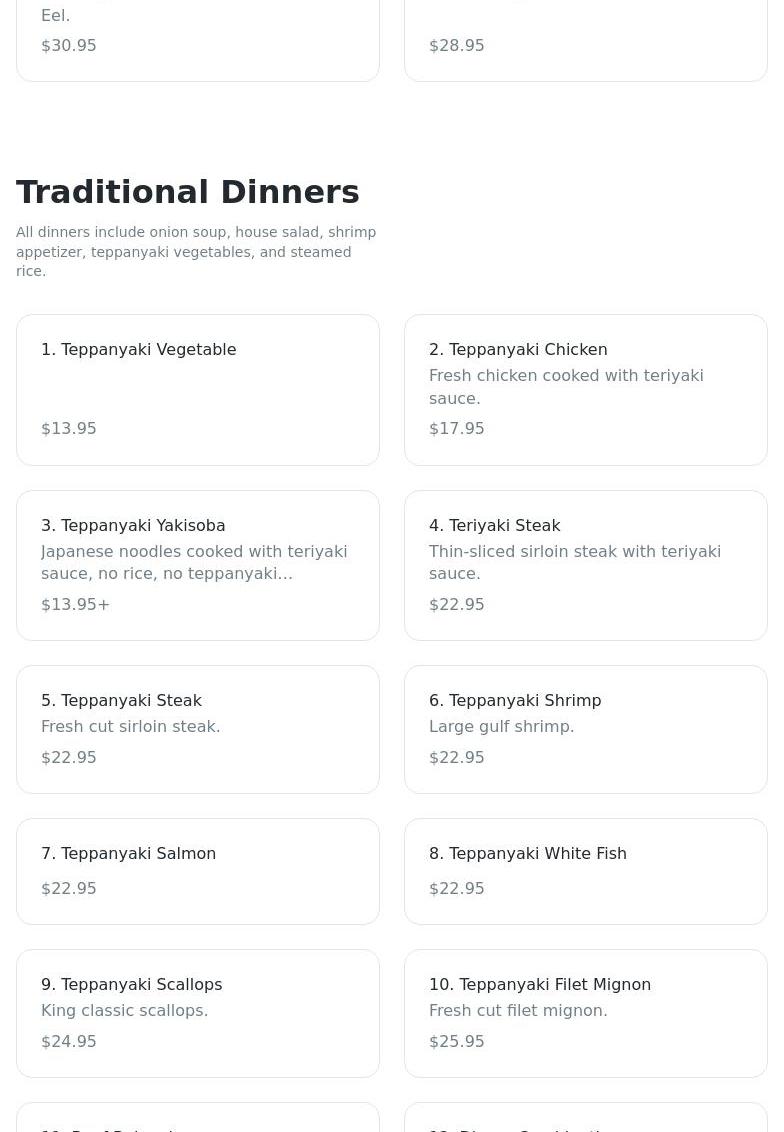Image resolution: width=784 pixels, height=1132 pixels.
Task: Open the Teppanyaki Vegetable menu item
Action: tap(197, 389)
